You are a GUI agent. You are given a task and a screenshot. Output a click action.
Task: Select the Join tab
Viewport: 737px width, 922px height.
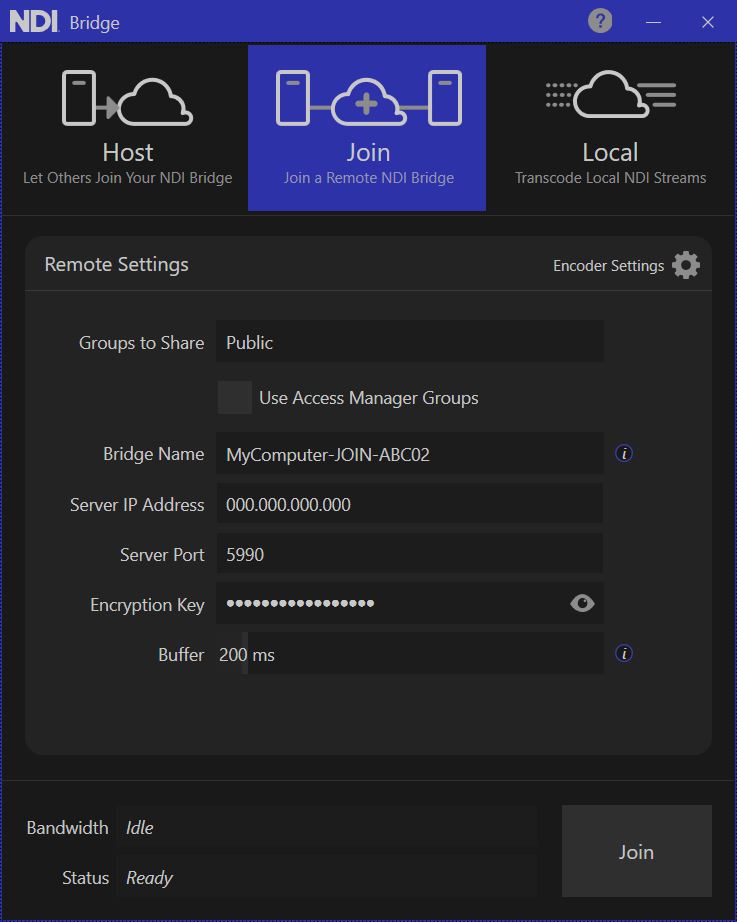367,128
